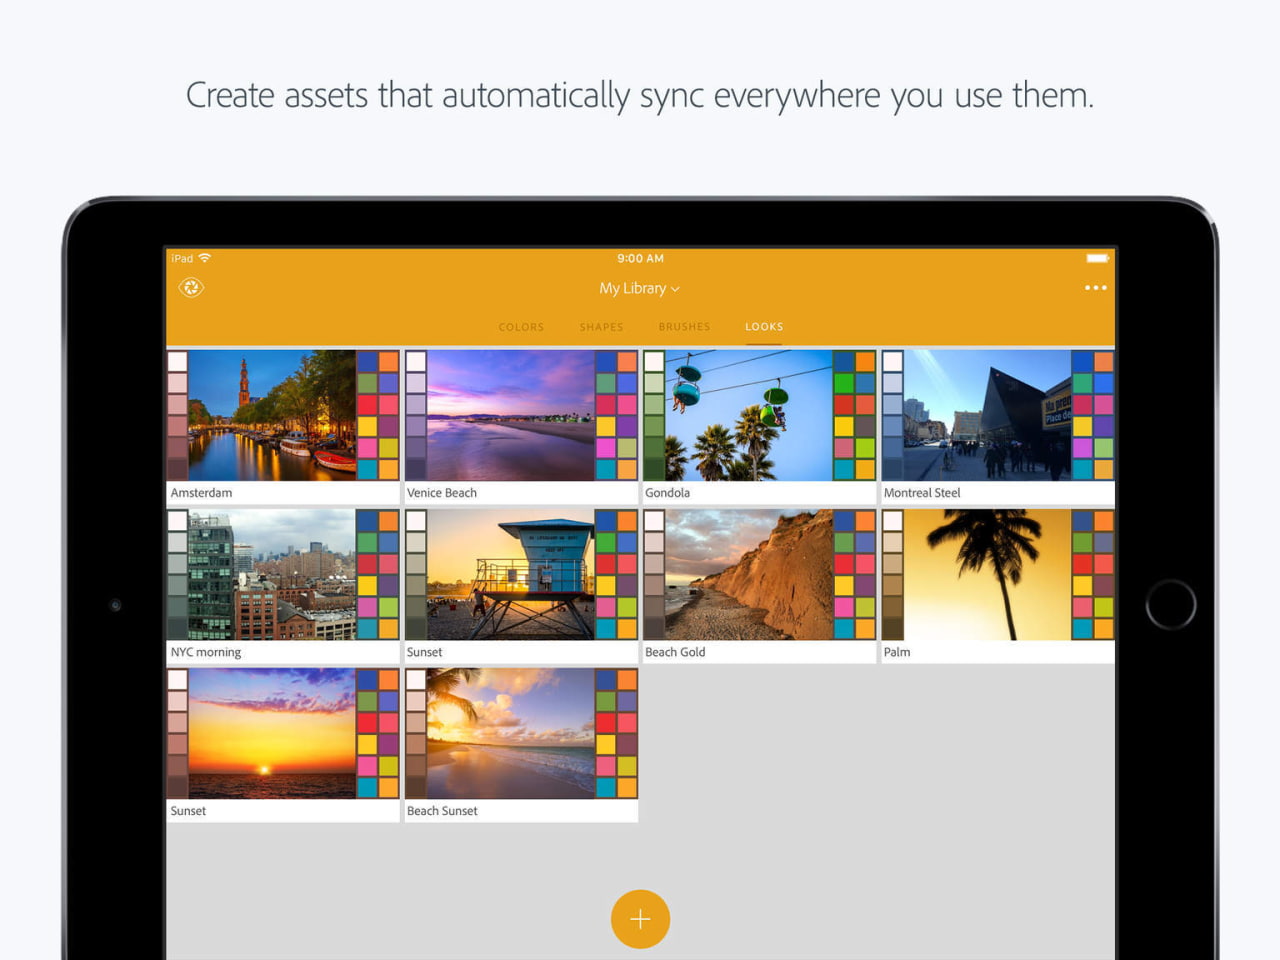Expand the My Library dropdown
The width and height of the screenshot is (1280, 960).
click(640, 288)
